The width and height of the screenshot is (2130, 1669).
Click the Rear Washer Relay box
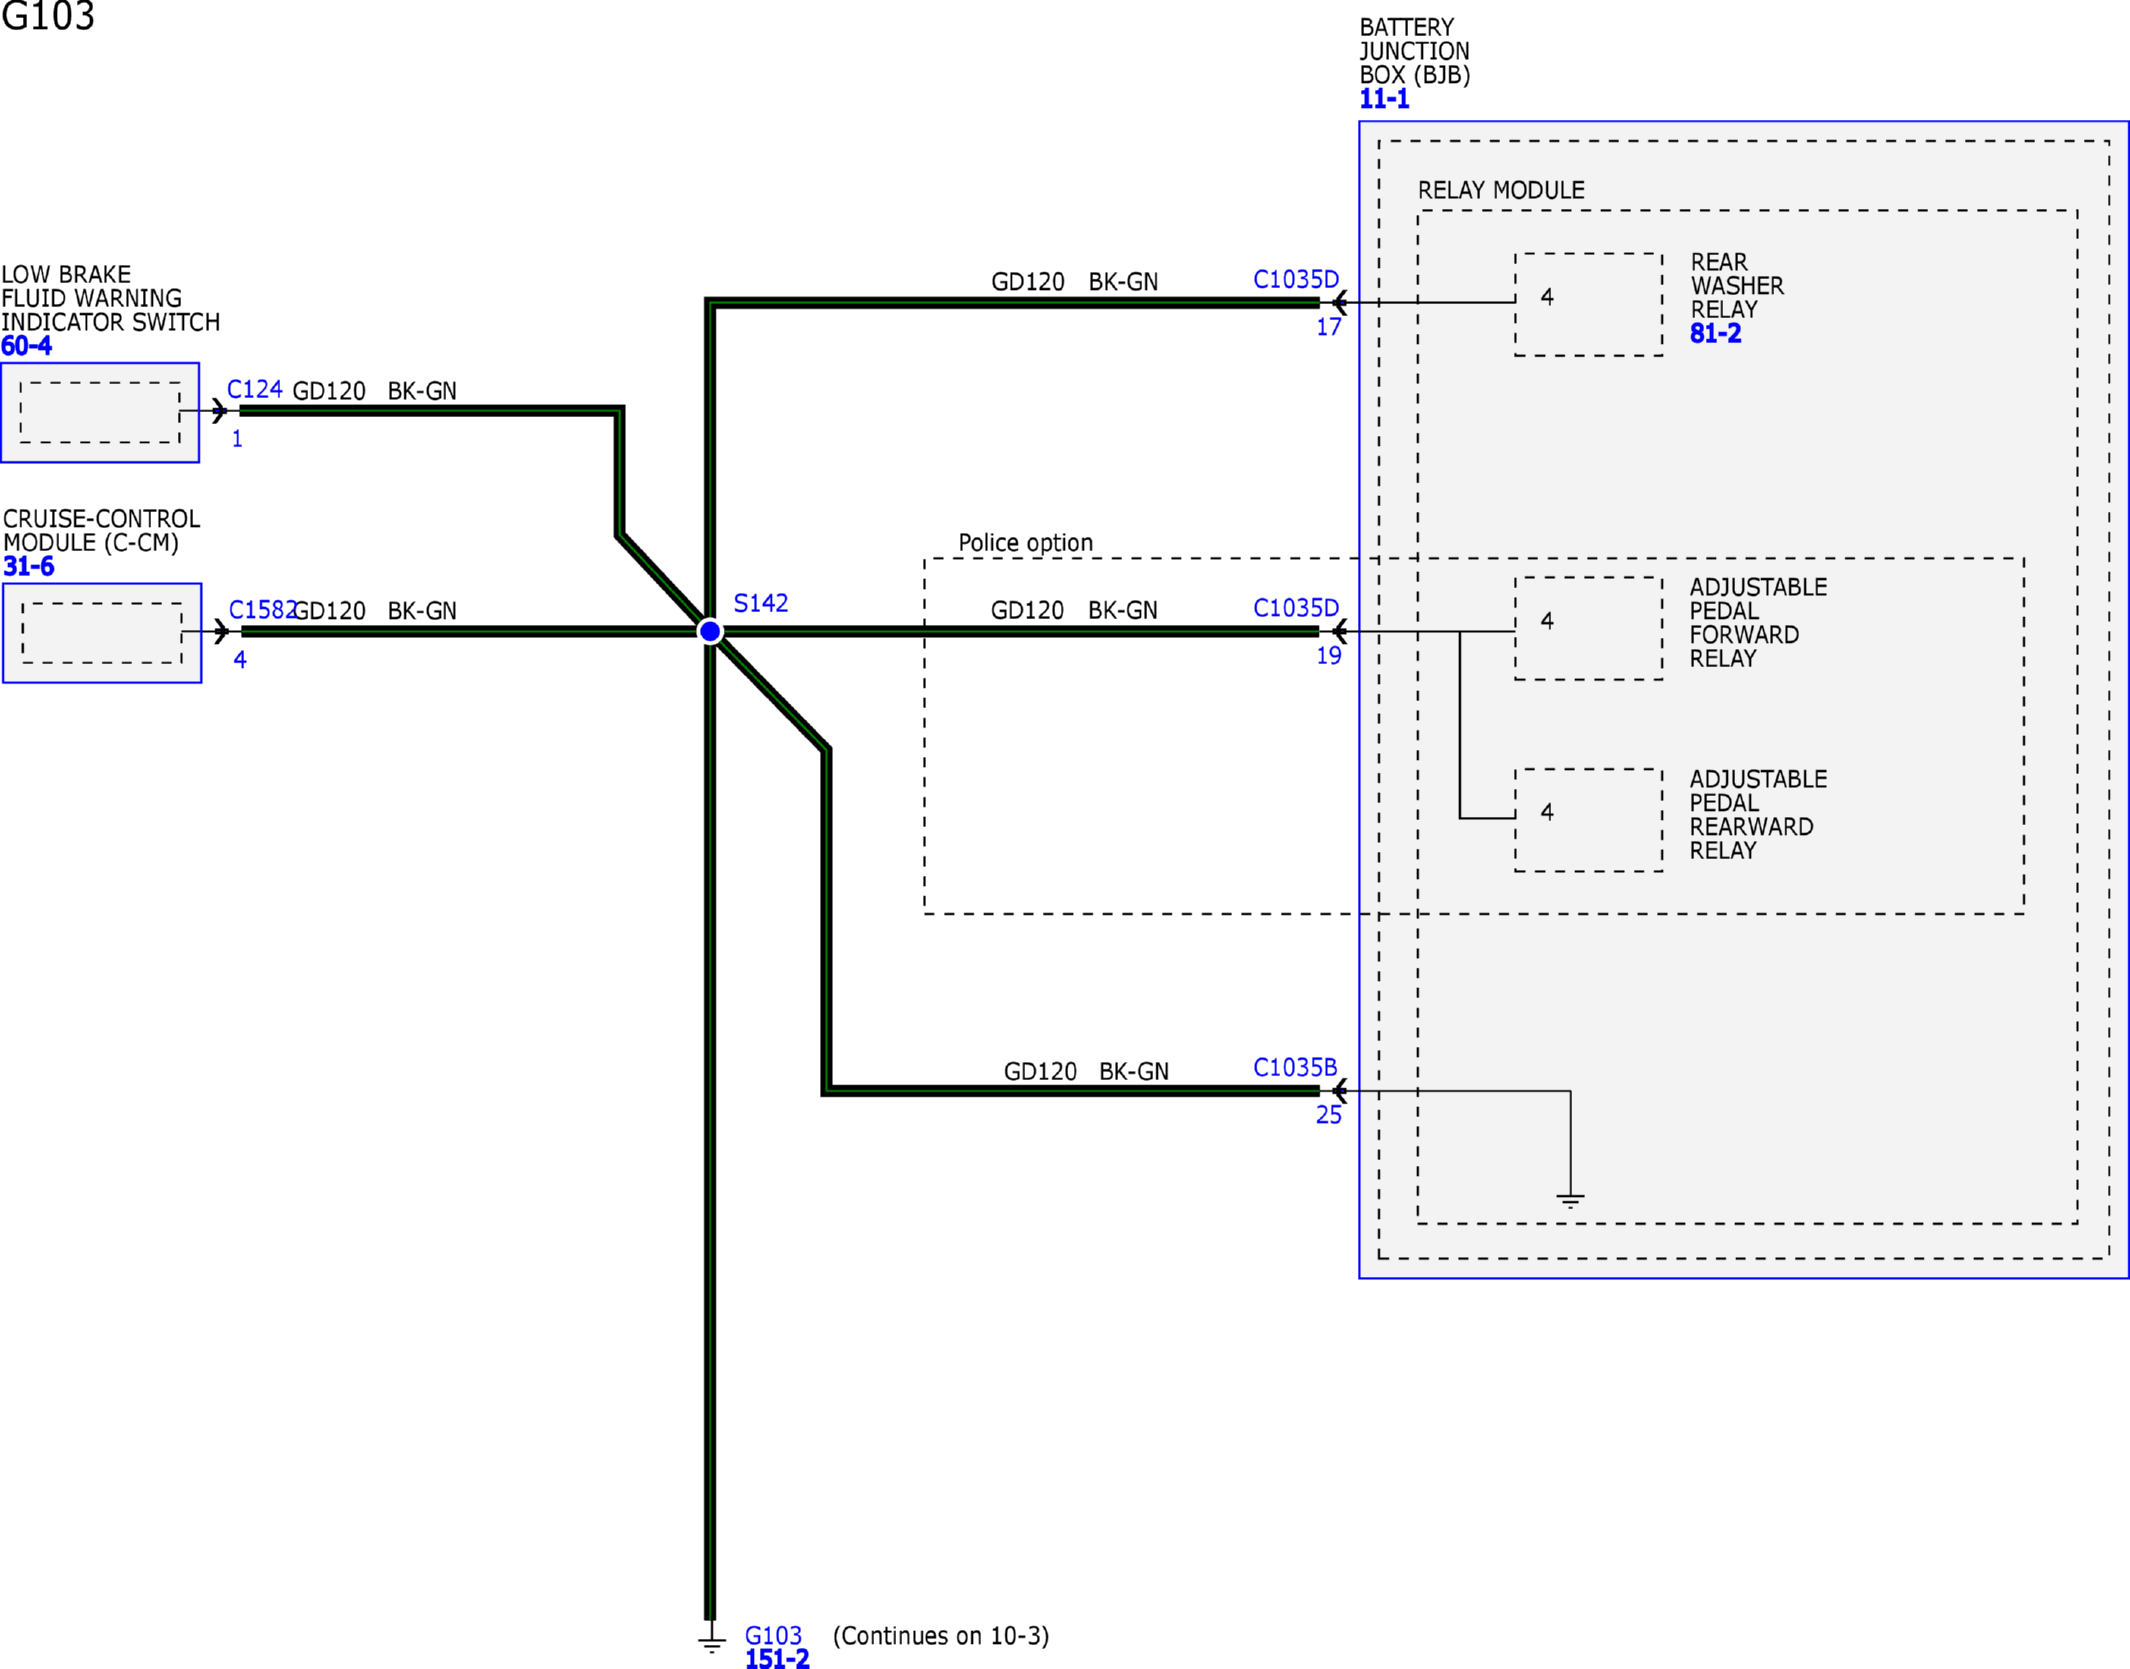[x=1588, y=304]
